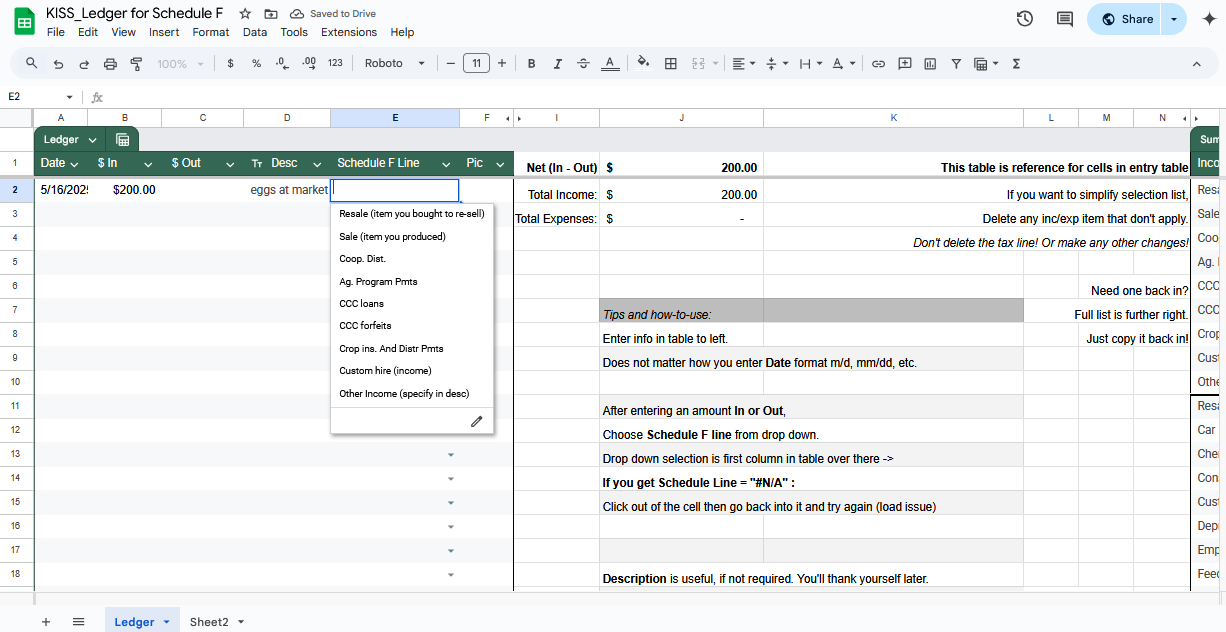Click the font size input box

(476, 64)
